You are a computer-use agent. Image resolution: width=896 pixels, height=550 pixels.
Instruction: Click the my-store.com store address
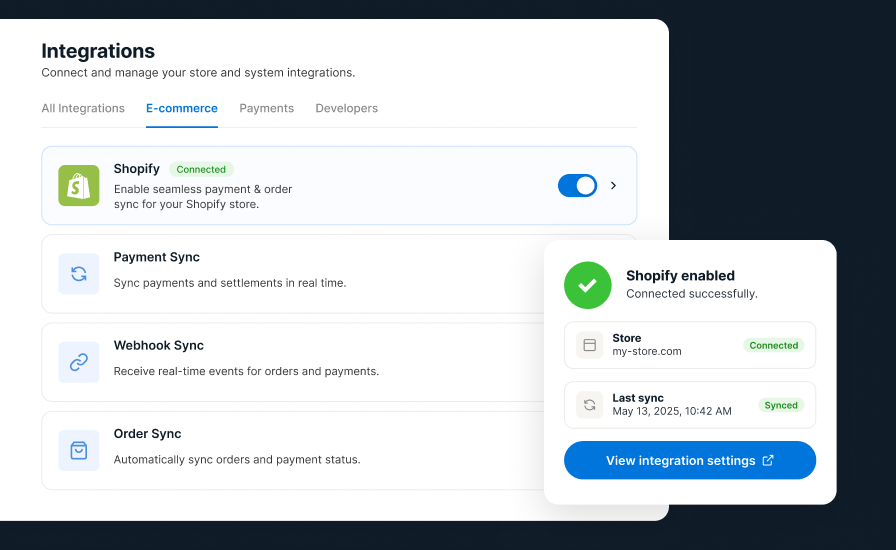coord(647,352)
